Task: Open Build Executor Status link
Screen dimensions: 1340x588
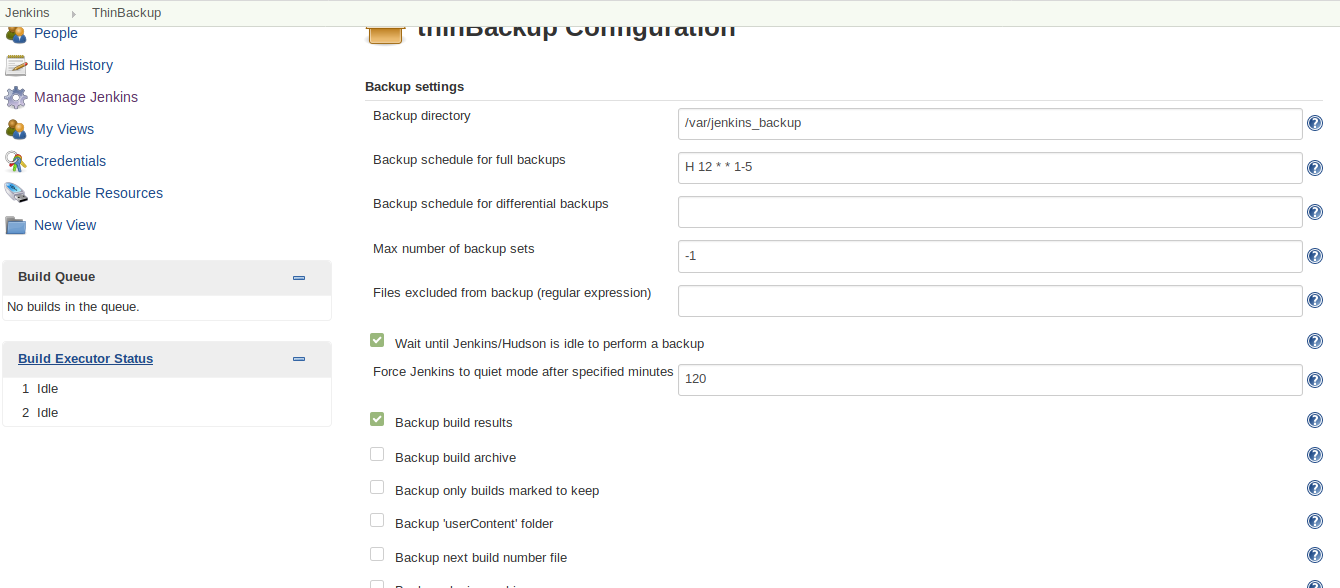Action: 86,358
